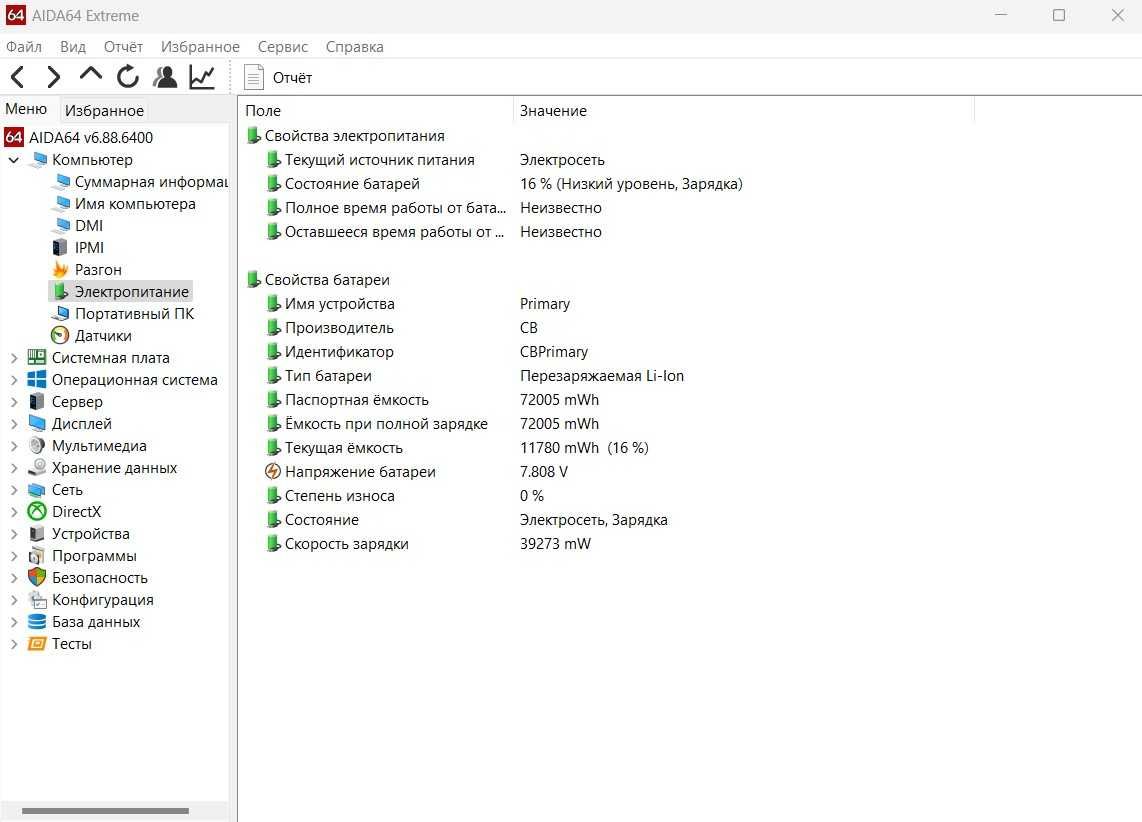The image size is (1142, 822).
Task: Click the sidebar horizontal scrollbar
Action: pos(106,810)
